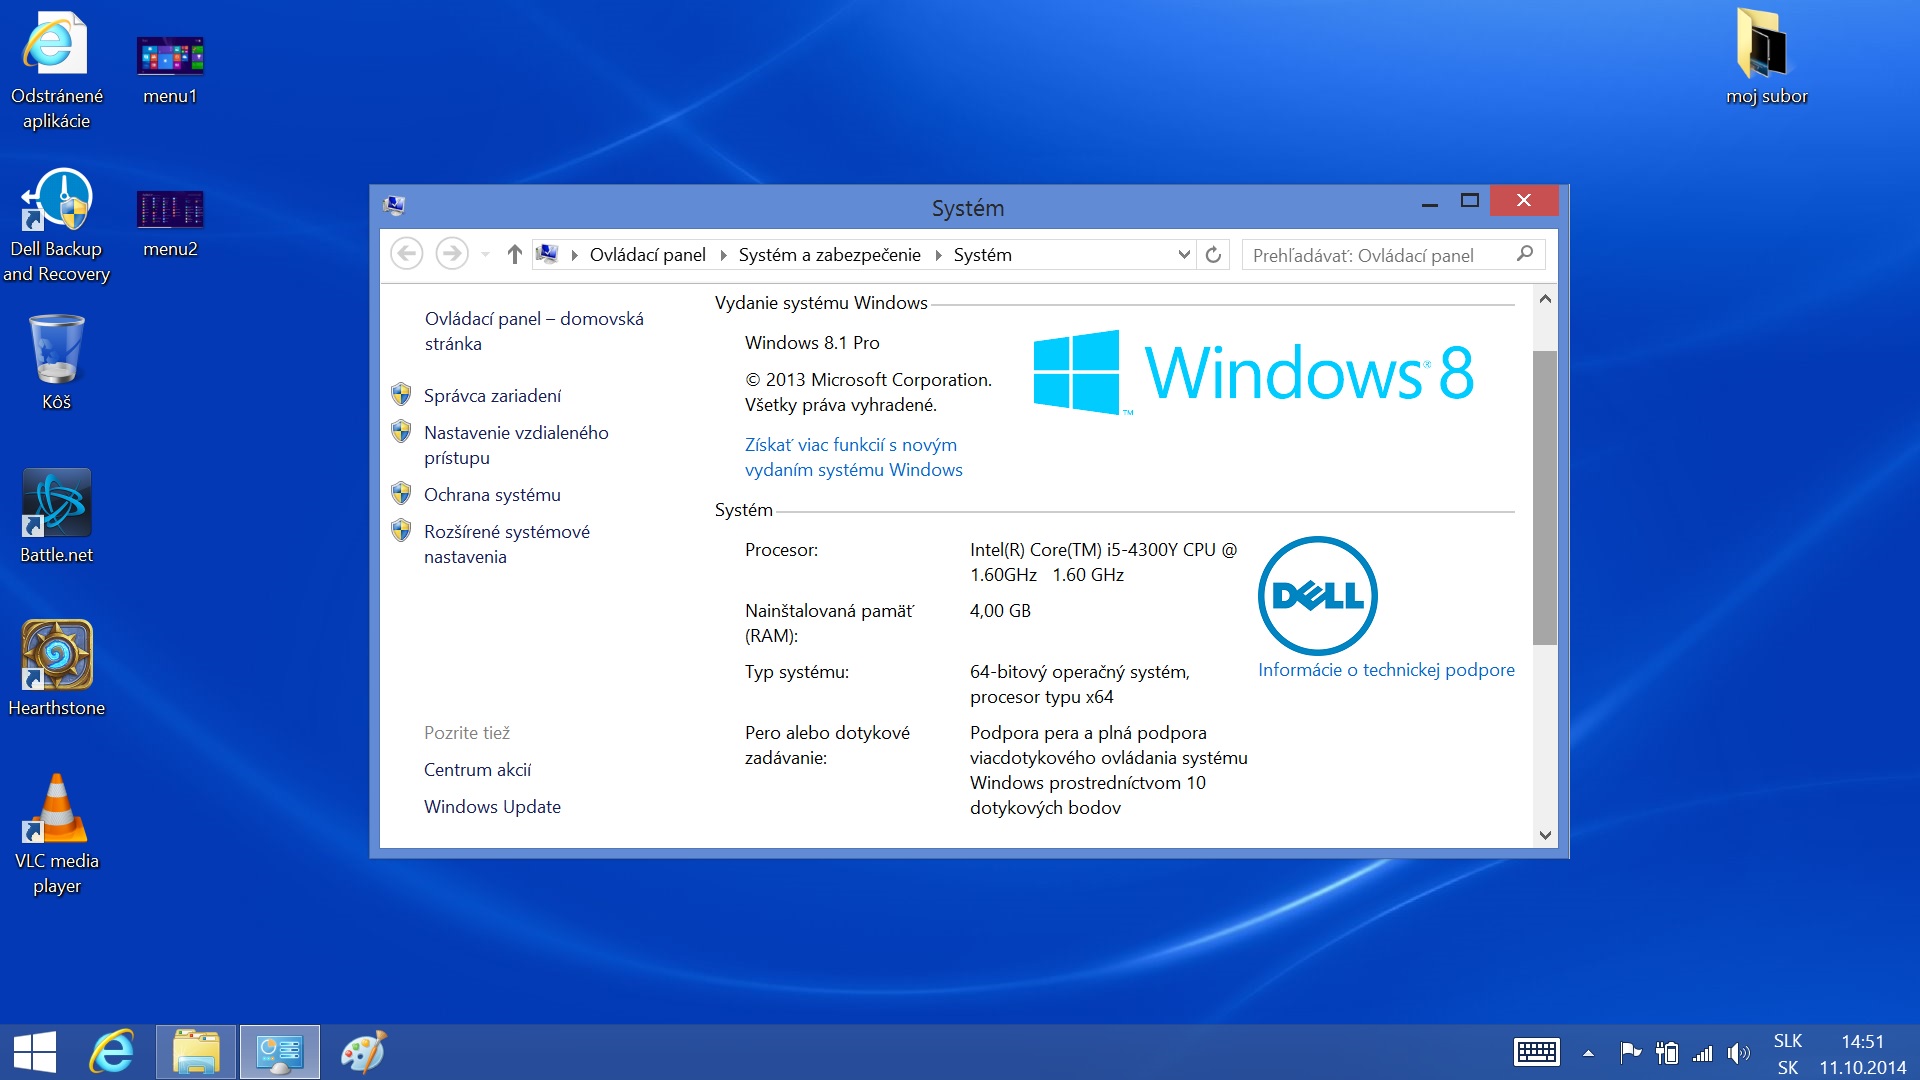
Task: Open recent locations dropdown arrow
Action: click(485, 255)
